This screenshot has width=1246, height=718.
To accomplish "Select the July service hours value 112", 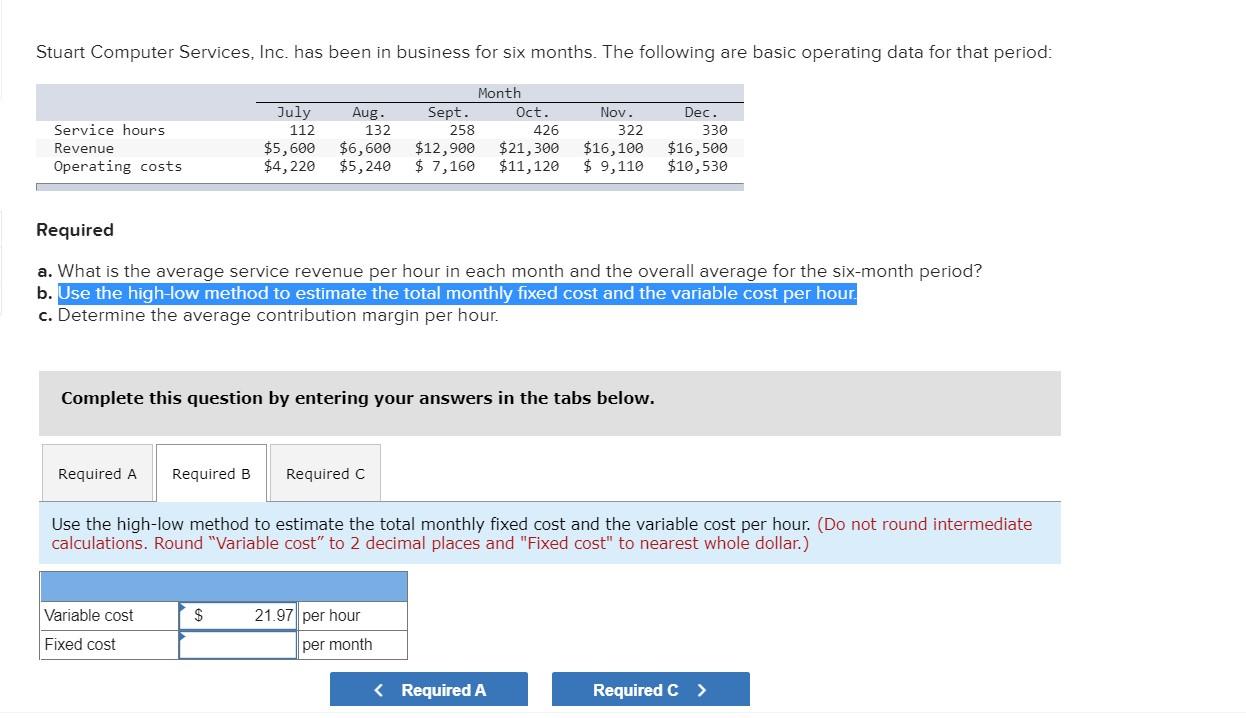I will point(301,130).
